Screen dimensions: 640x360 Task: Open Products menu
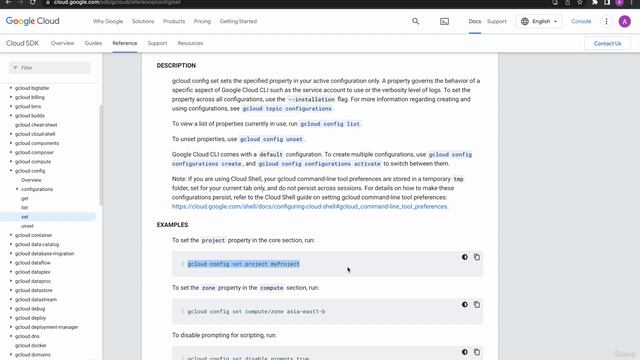[174, 21]
